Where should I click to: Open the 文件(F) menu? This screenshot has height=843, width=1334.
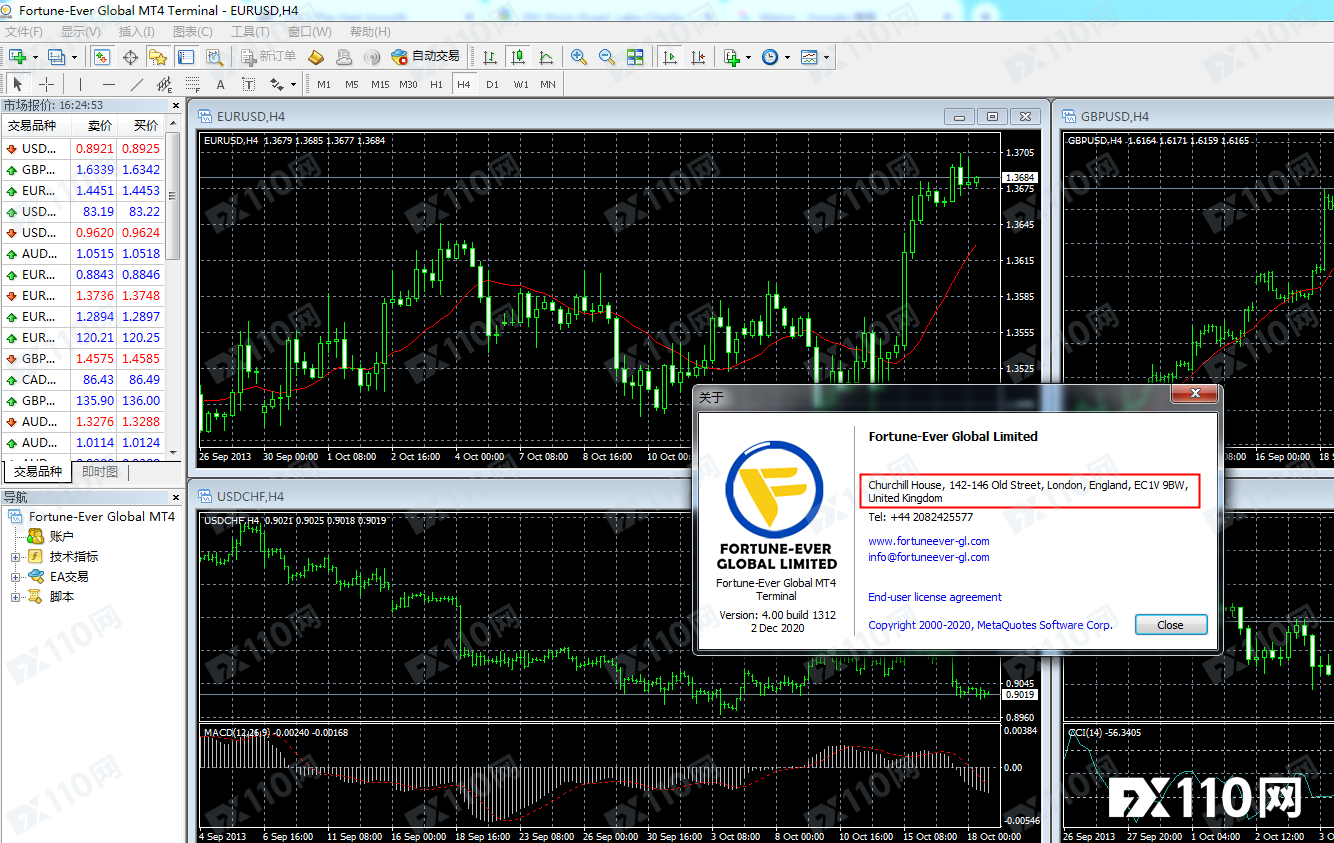(24, 31)
